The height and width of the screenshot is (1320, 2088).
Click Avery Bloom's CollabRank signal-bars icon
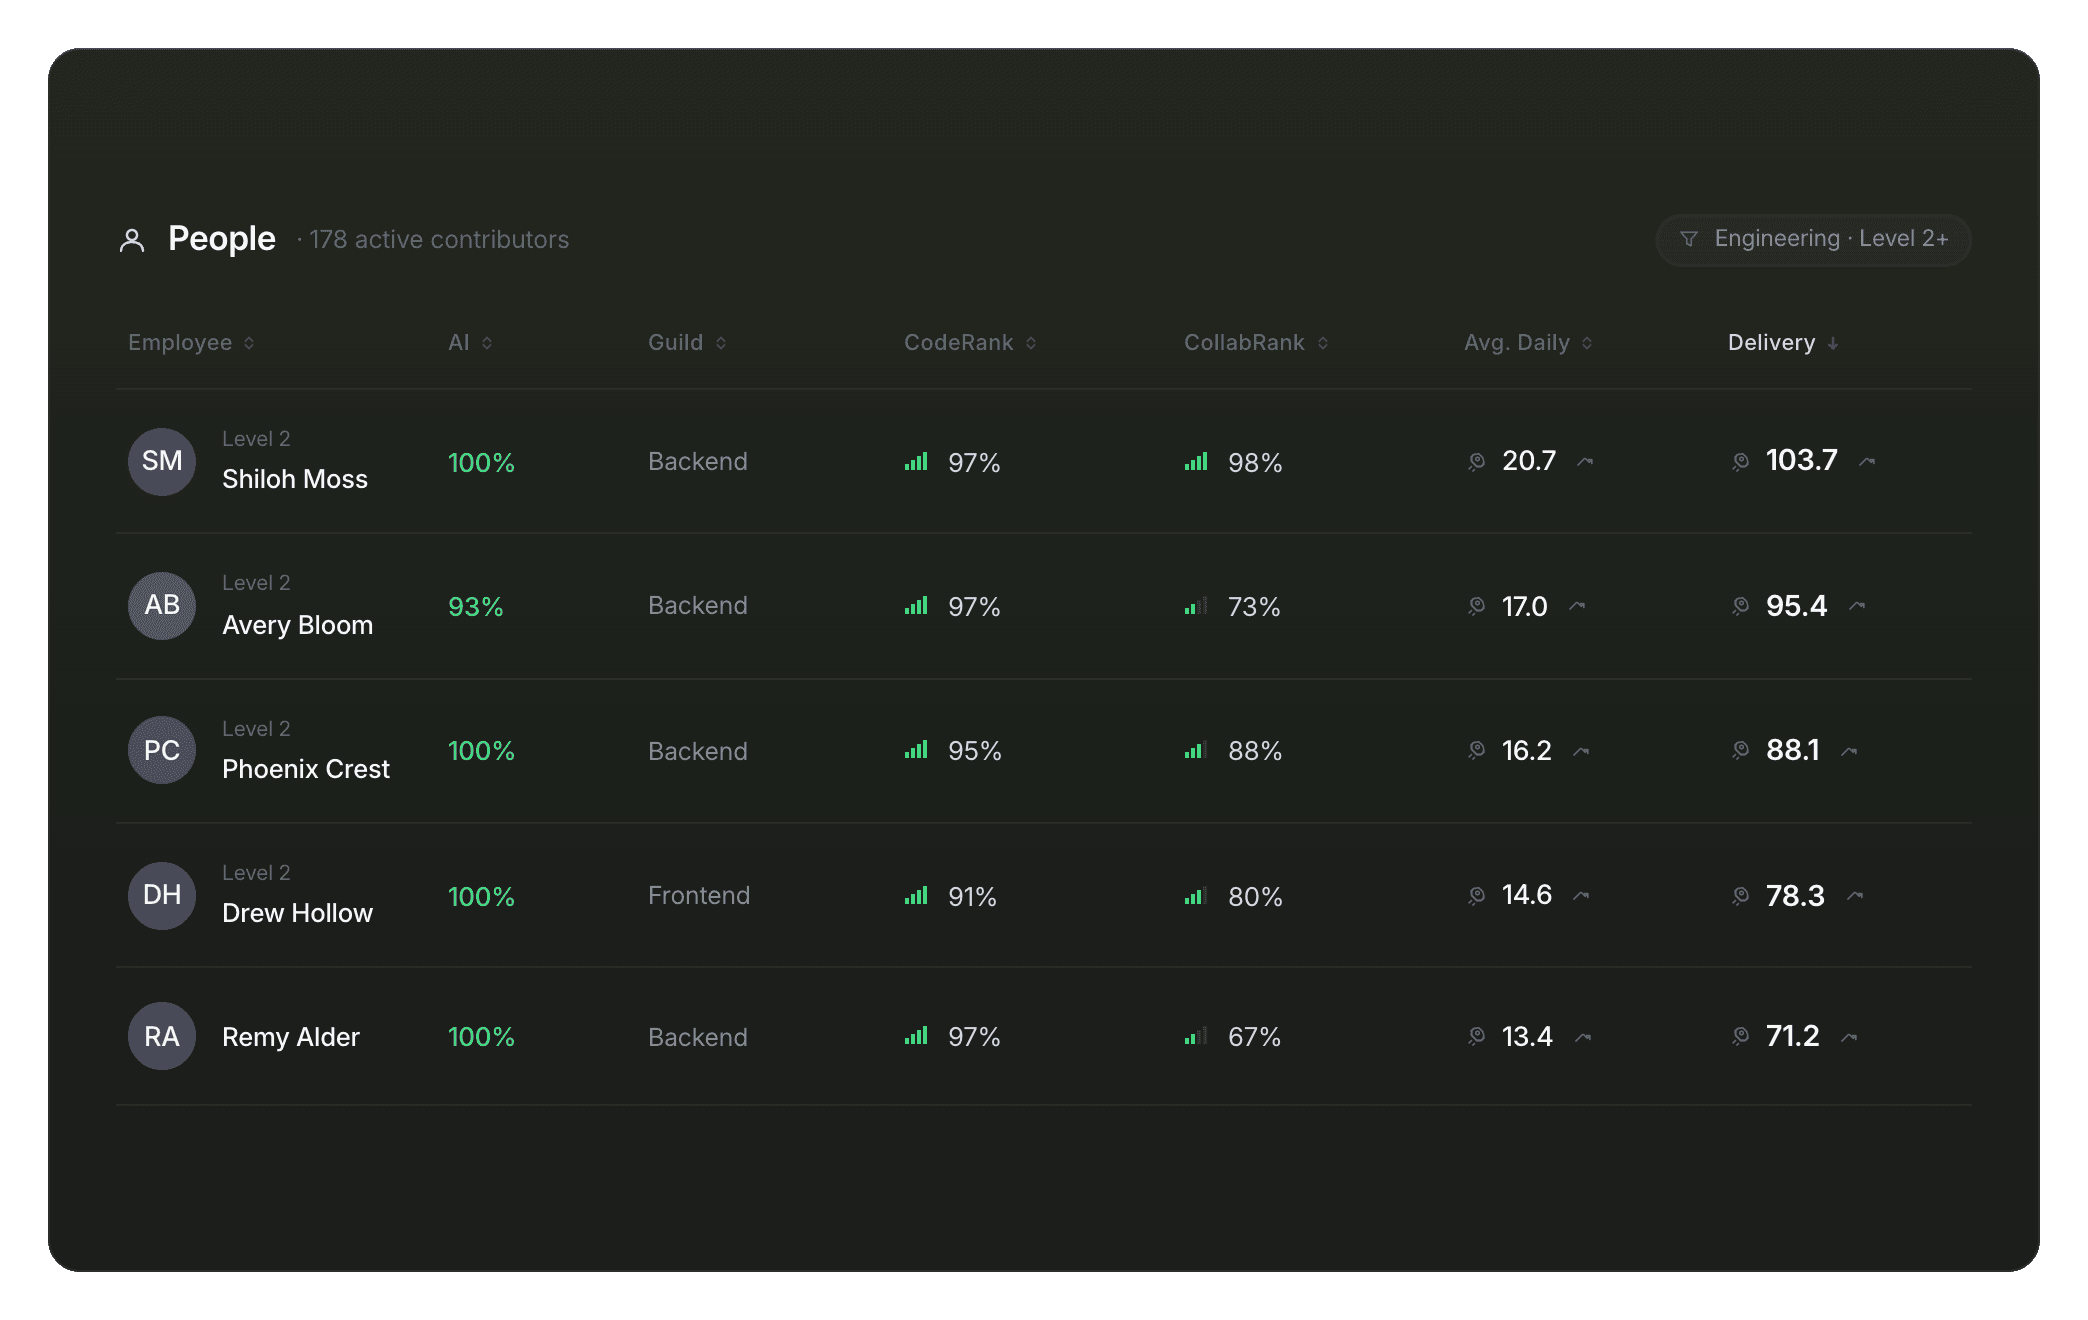click(1196, 606)
